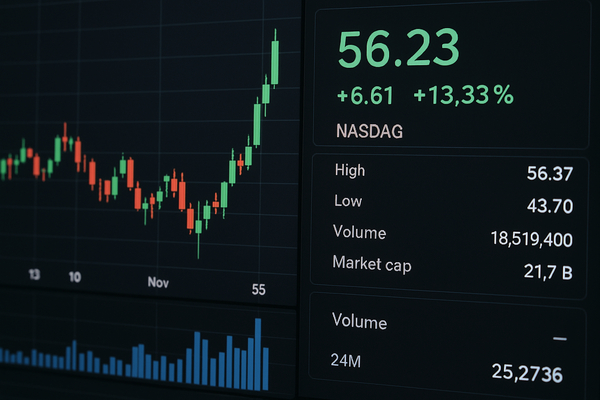Image resolution: width=600 pixels, height=400 pixels.
Task: Click the 25,2736 value
Action: pyautogui.click(x=527, y=374)
